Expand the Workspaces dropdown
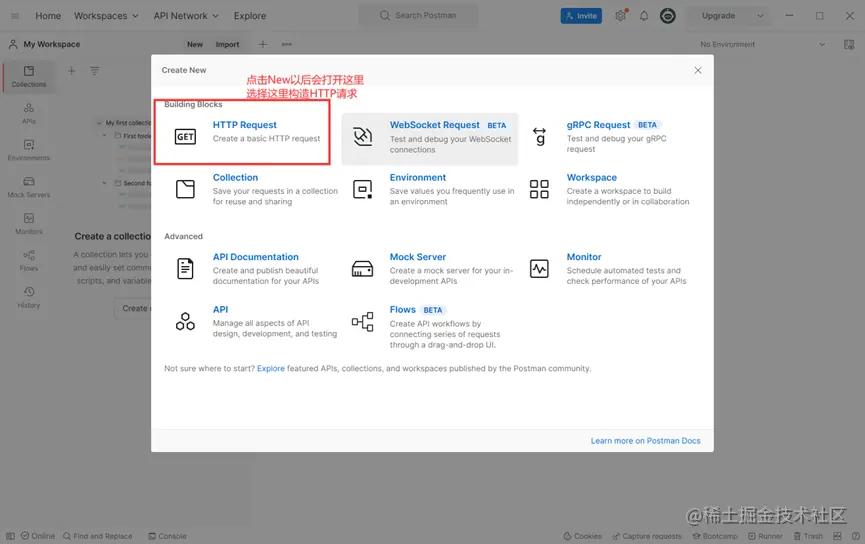 [106, 15]
